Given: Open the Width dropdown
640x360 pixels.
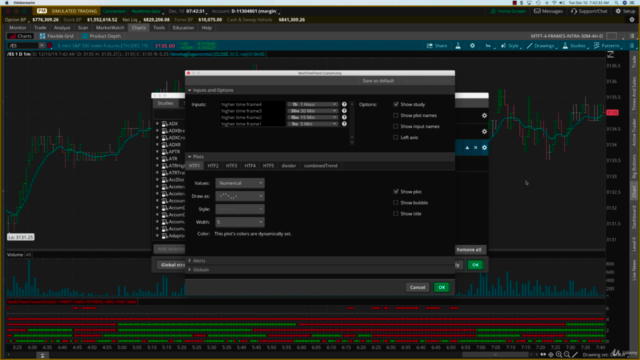Looking at the screenshot, I should [x=240, y=222].
